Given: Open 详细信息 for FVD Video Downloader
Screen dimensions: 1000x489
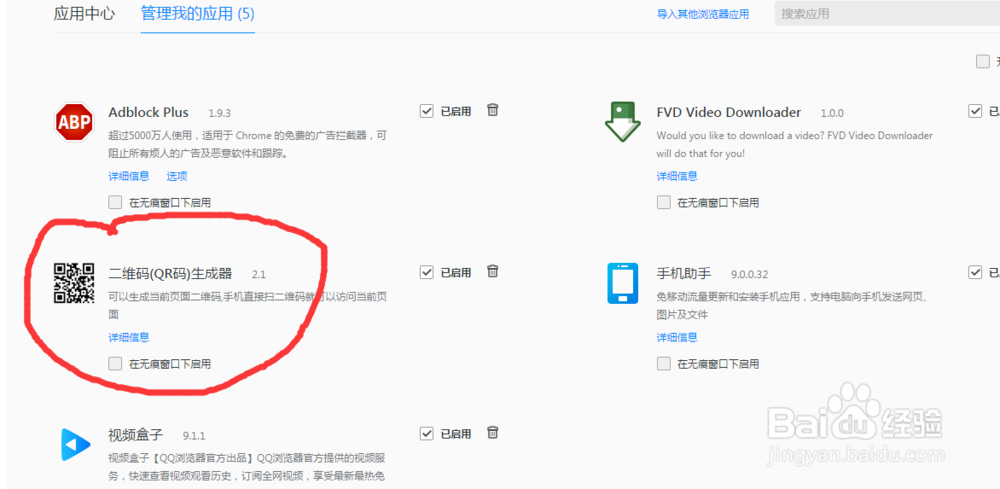Looking at the screenshot, I should pyautogui.click(x=677, y=176).
